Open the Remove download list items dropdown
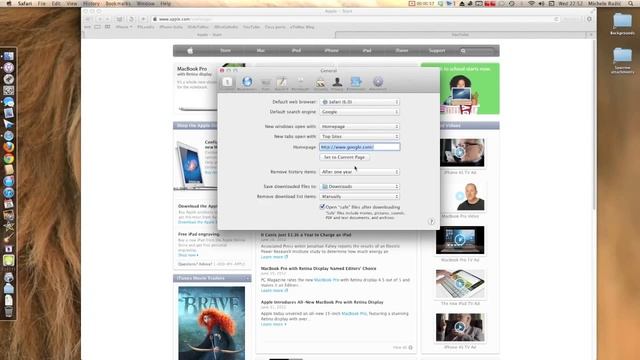This screenshot has width=640, height=360. [359, 196]
